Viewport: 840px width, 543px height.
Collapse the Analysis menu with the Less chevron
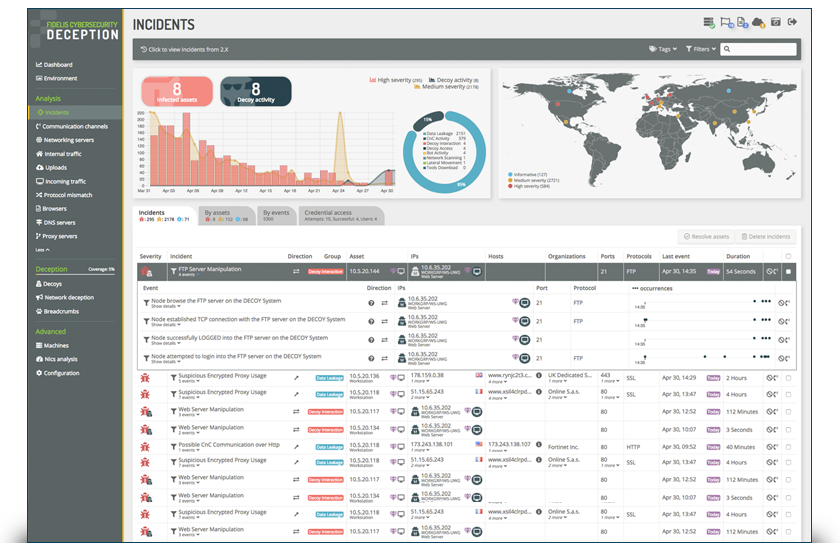pos(42,250)
